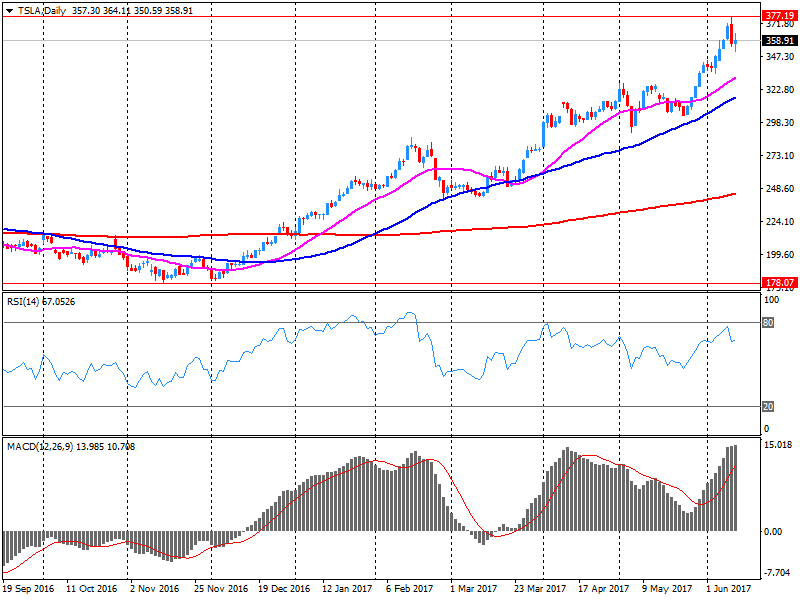Select the 6 Feb 2017 date label
The image size is (800, 600).
click(x=409, y=588)
